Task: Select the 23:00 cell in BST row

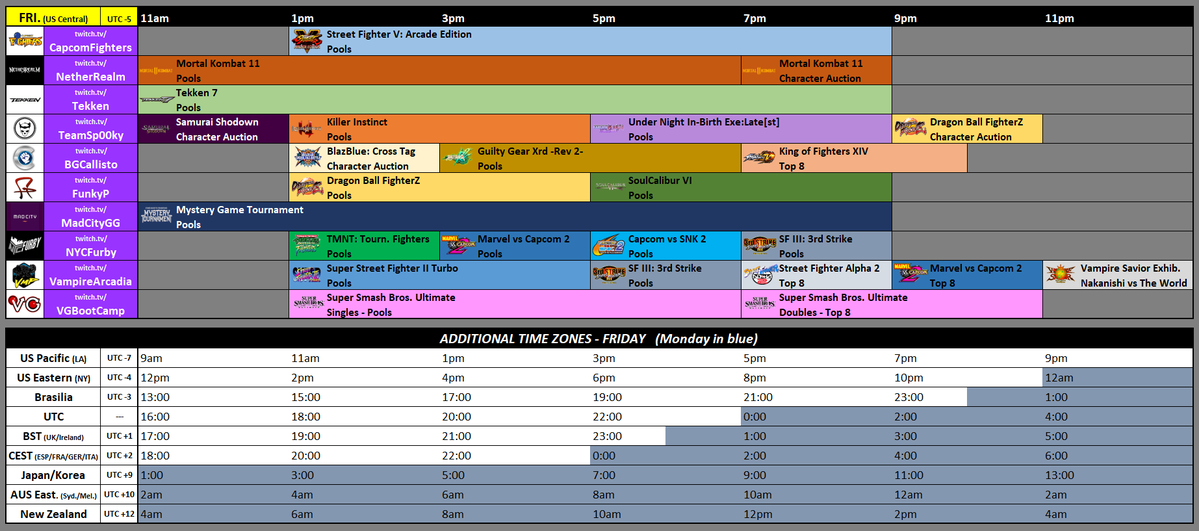Action: click(627, 436)
